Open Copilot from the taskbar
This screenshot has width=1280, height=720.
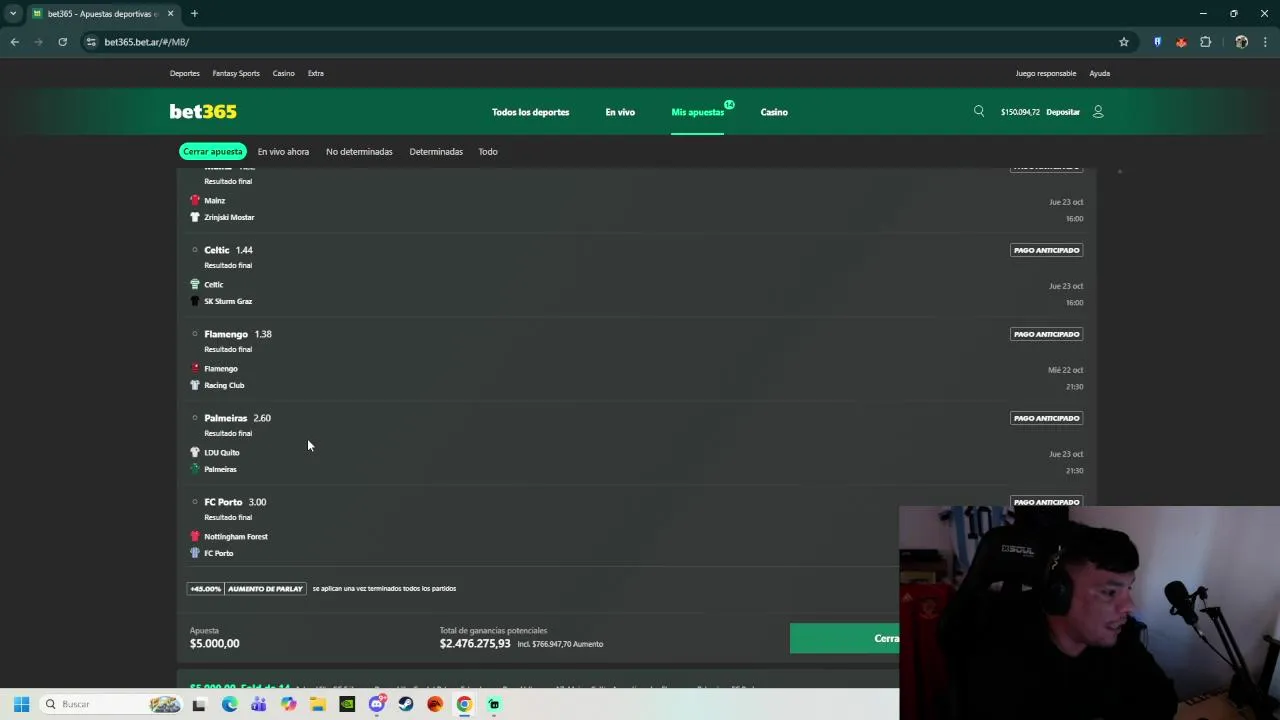289,704
